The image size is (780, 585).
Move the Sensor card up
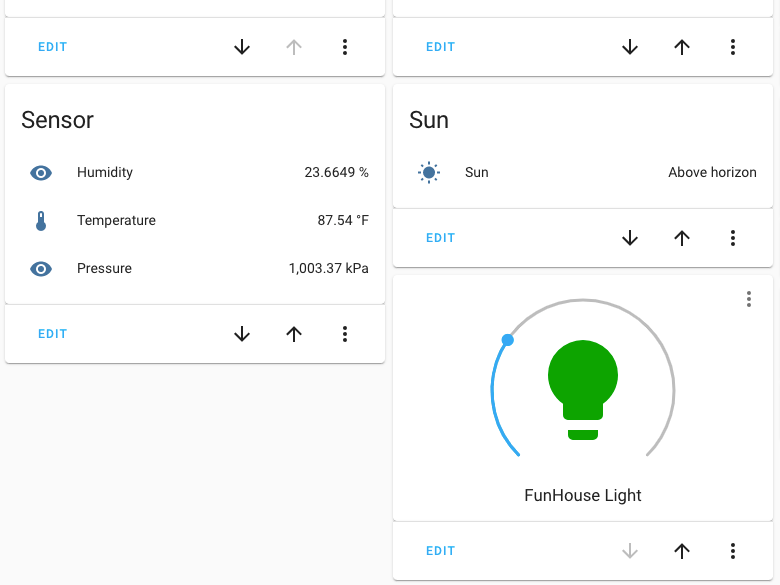click(x=294, y=334)
